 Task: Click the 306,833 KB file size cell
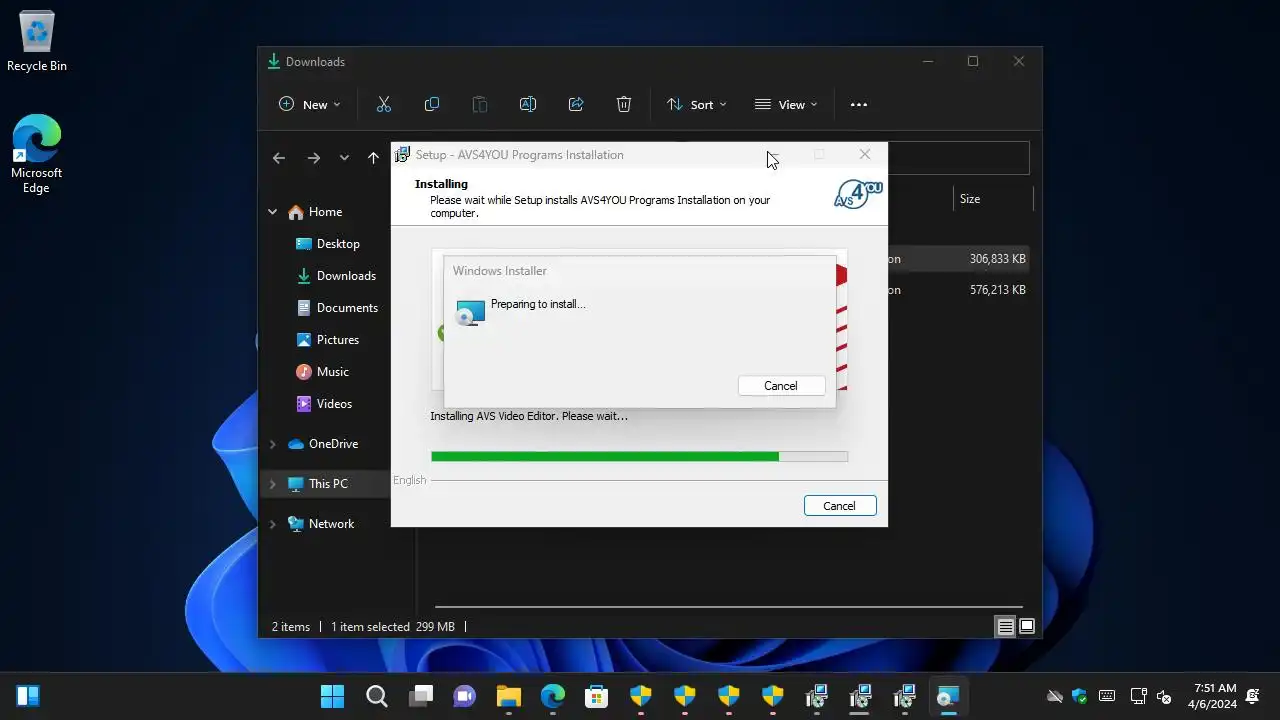pos(997,259)
